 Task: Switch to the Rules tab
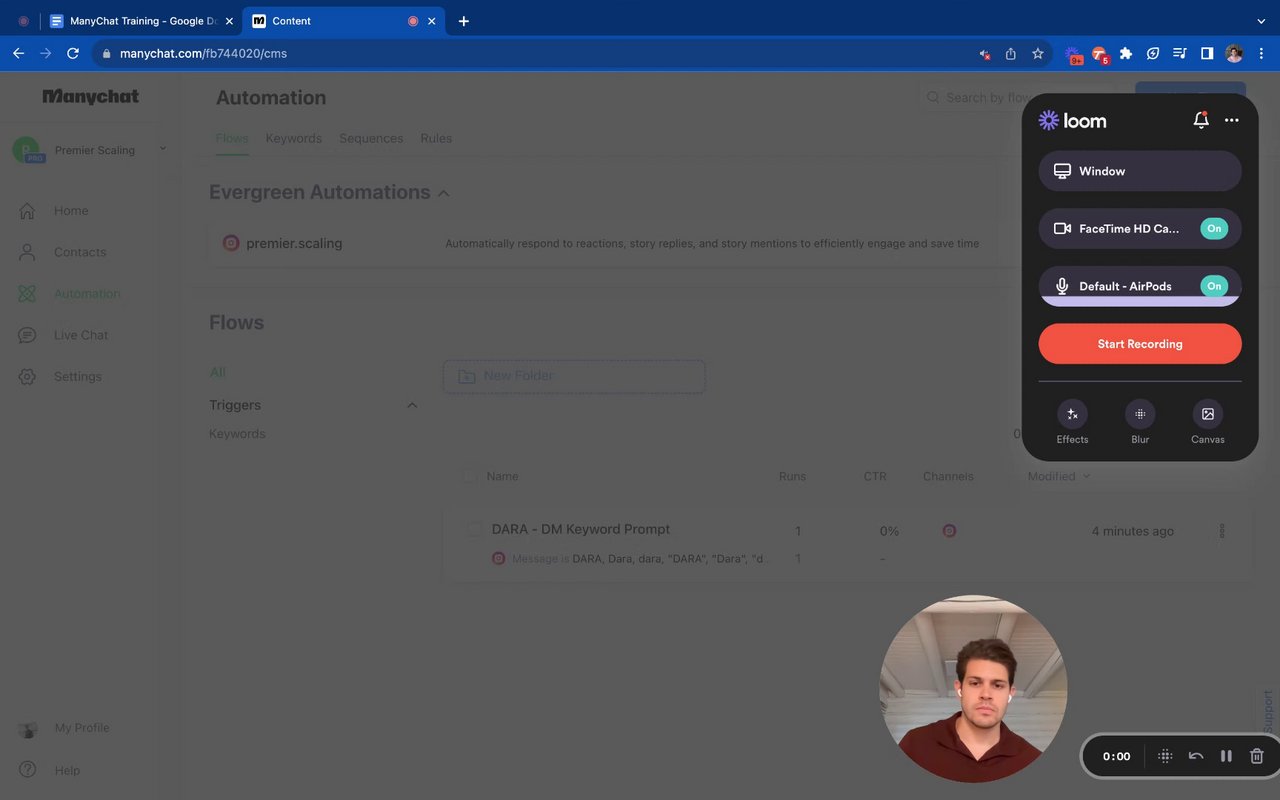point(436,138)
